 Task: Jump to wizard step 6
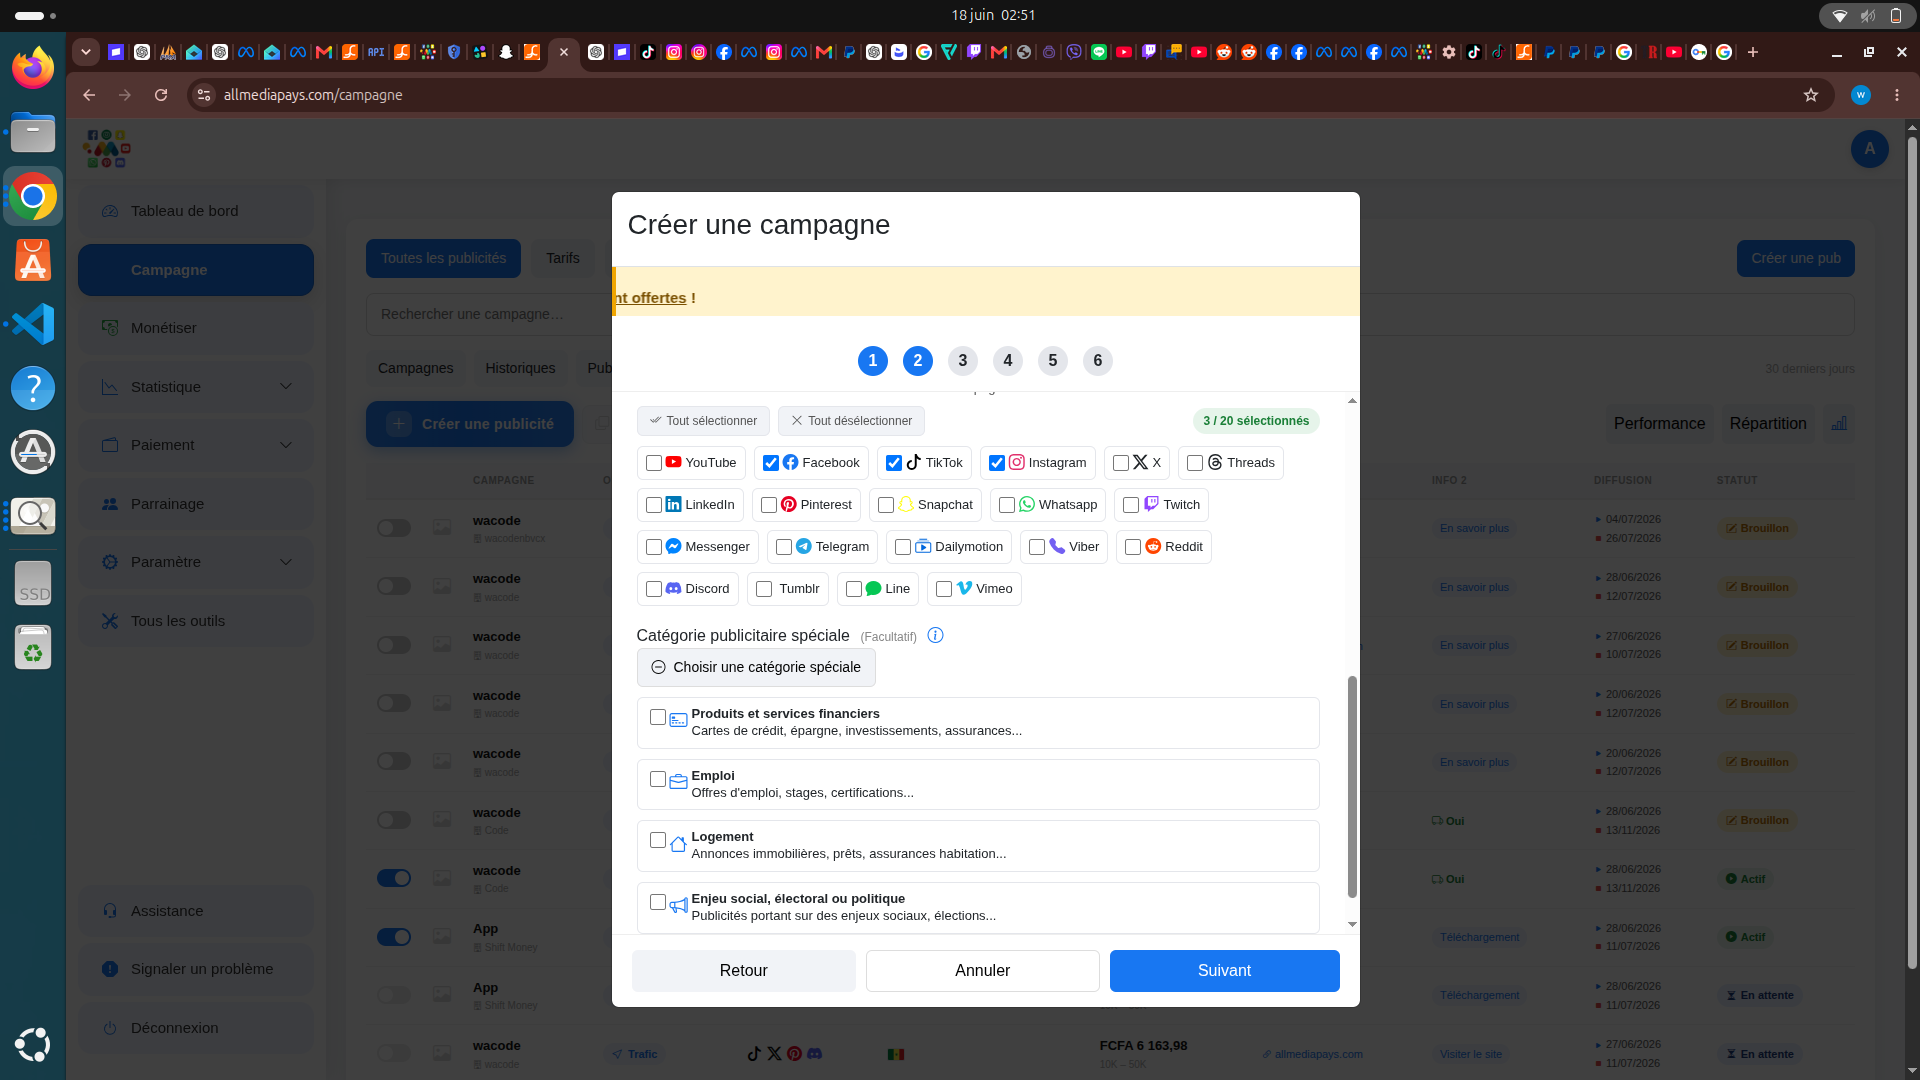point(1098,361)
